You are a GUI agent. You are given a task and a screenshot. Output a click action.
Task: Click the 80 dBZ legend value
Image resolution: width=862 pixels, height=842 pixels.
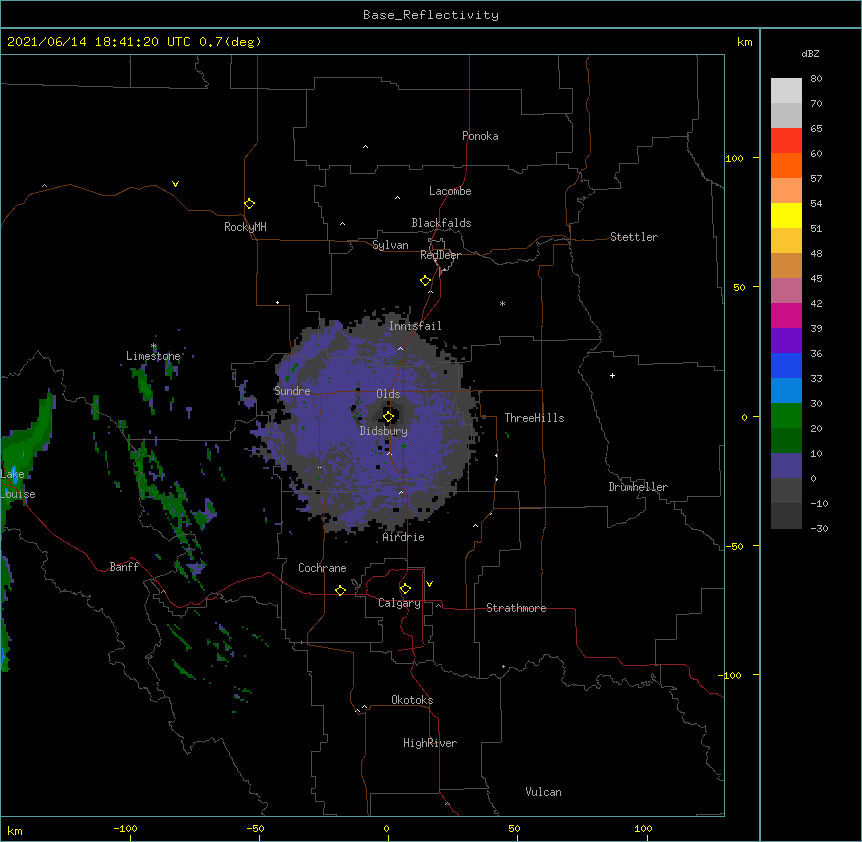(816, 78)
